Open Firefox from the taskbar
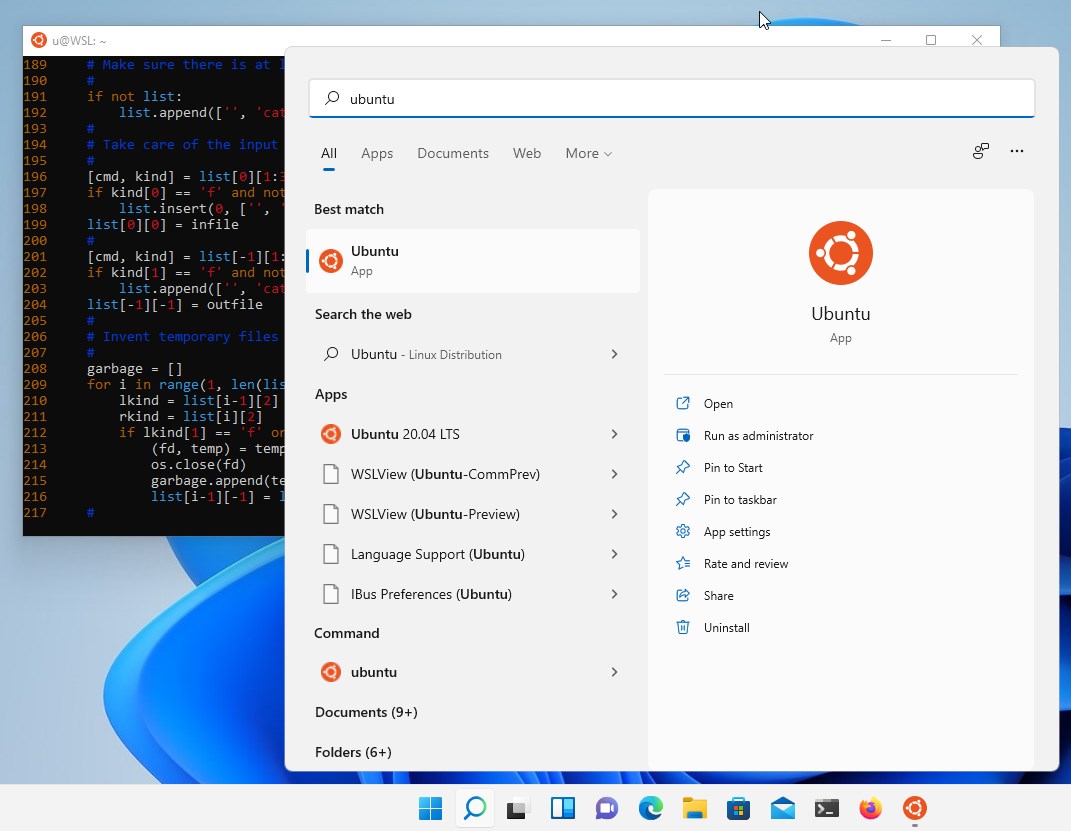 click(870, 808)
